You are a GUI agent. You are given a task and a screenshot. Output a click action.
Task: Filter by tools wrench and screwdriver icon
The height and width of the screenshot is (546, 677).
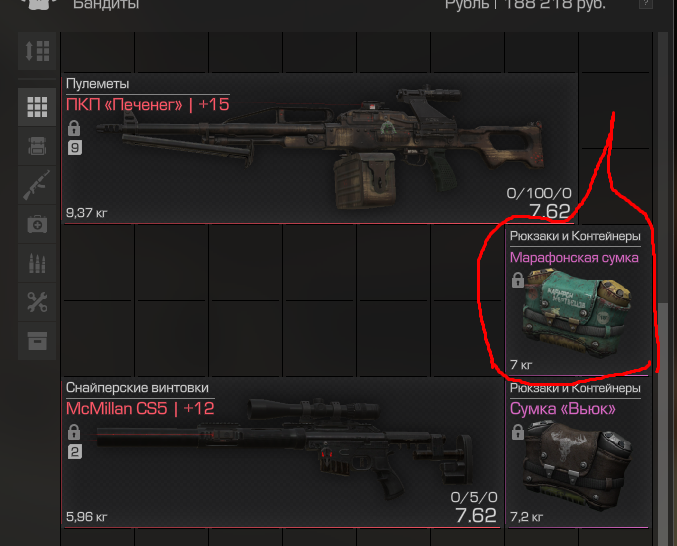point(37,302)
